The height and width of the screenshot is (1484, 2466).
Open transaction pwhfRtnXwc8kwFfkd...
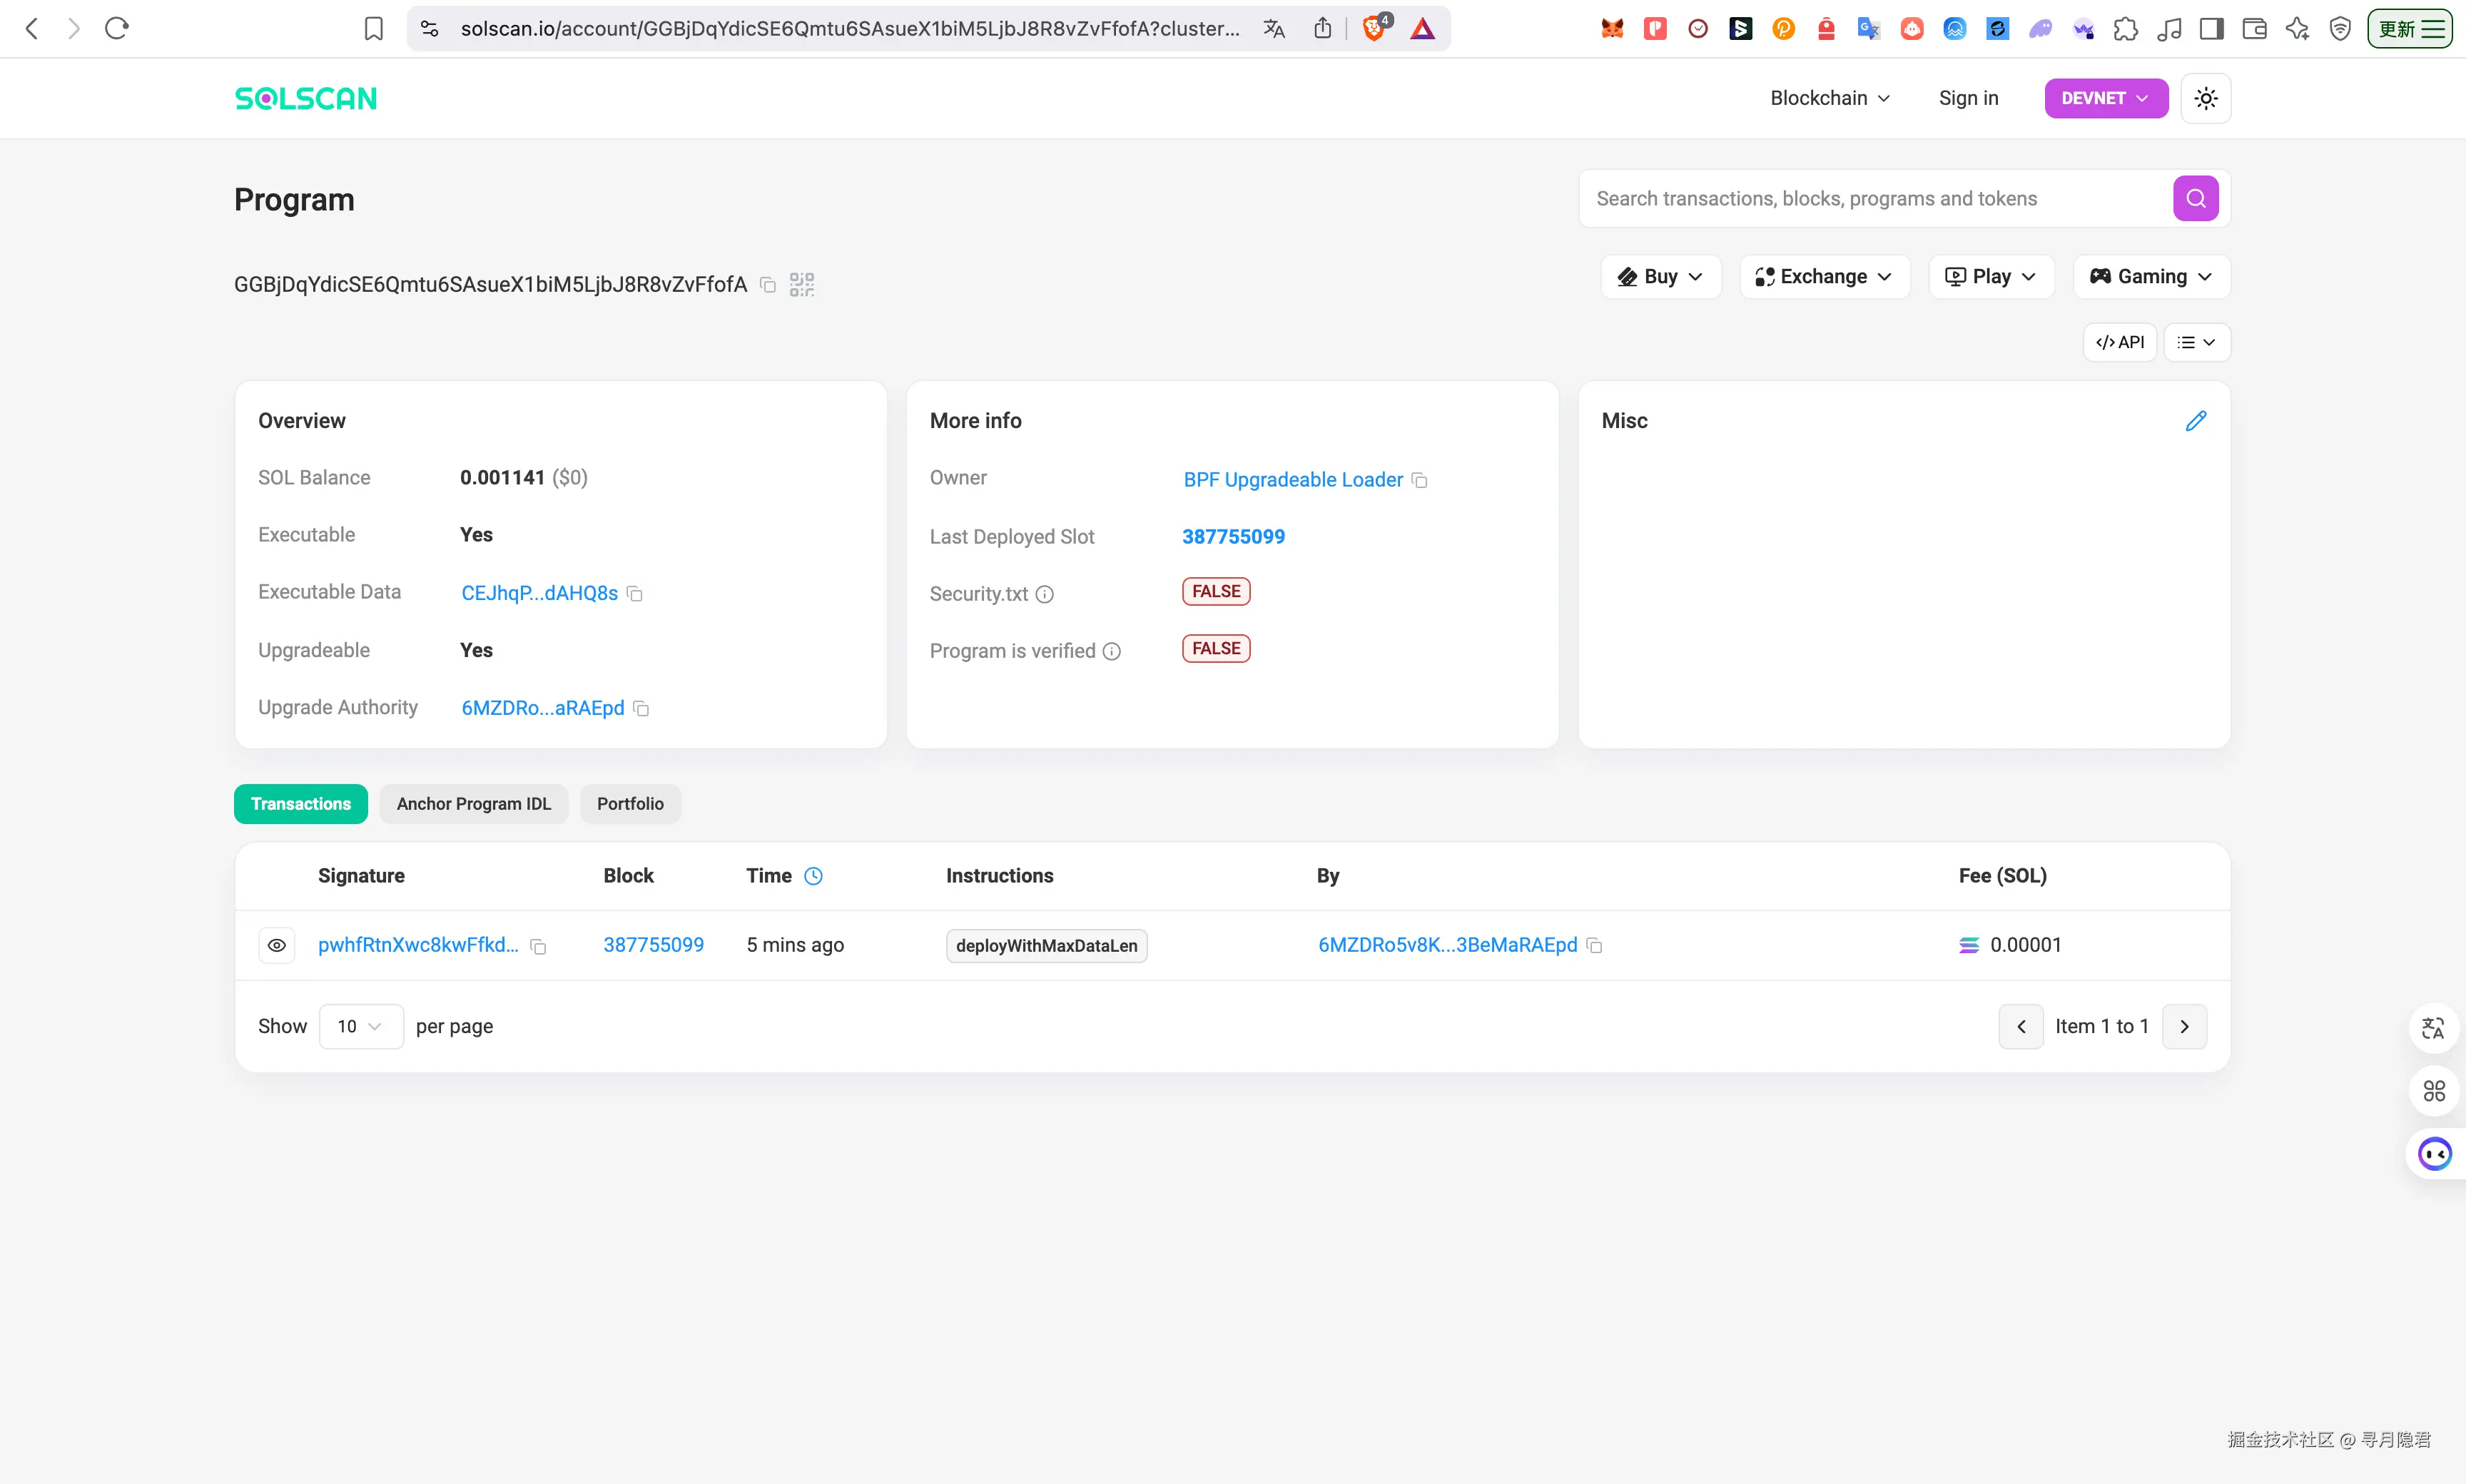click(x=418, y=945)
